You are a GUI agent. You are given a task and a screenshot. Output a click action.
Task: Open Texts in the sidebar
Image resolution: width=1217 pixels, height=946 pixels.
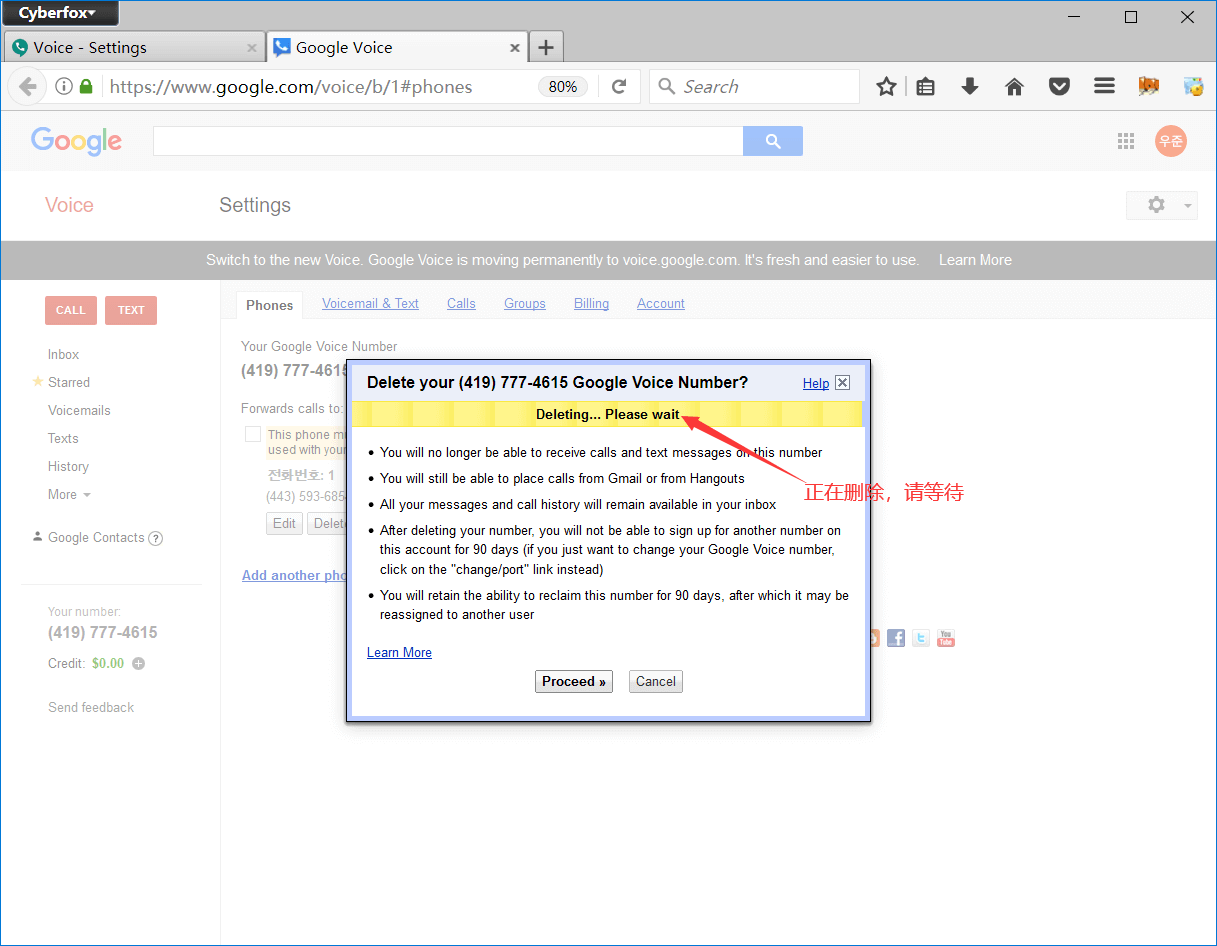63,438
